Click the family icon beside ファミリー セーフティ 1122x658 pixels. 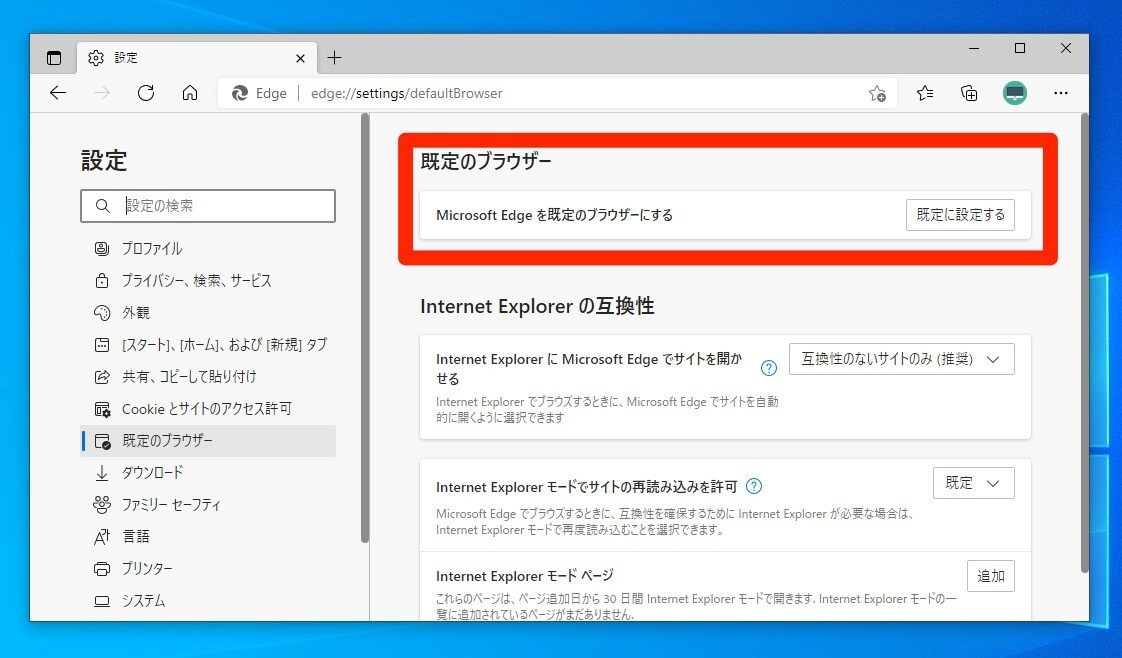[102, 504]
